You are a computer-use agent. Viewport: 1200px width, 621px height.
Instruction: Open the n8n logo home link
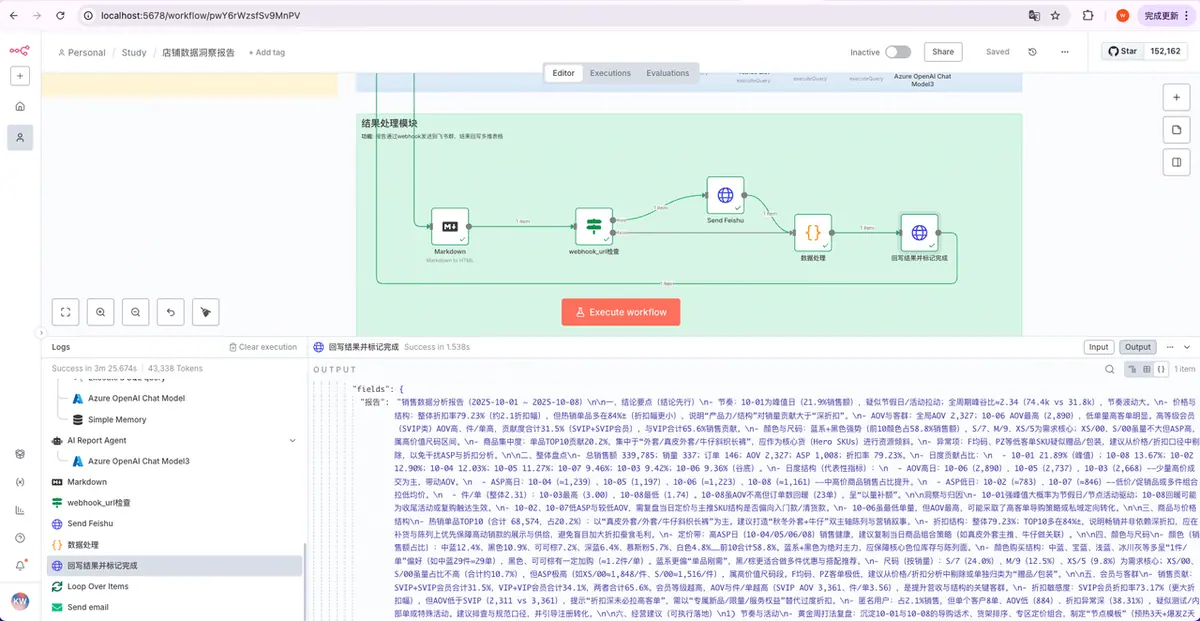click(x=19, y=51)
